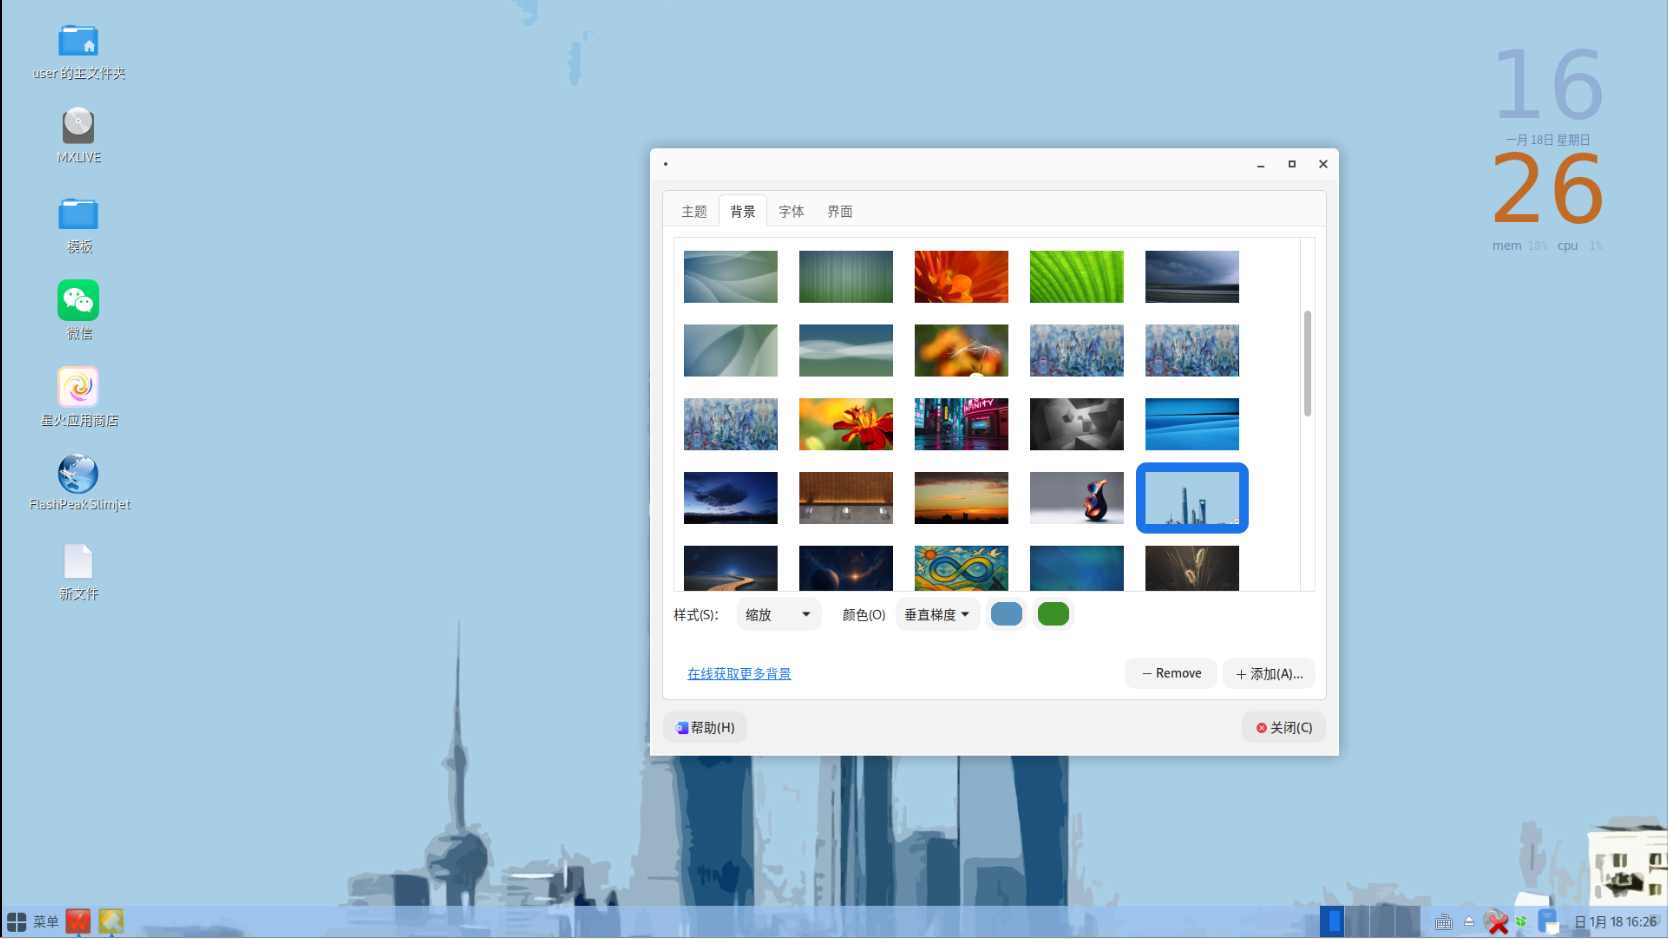Select the orange sunset horizon wallpaper

961,498
